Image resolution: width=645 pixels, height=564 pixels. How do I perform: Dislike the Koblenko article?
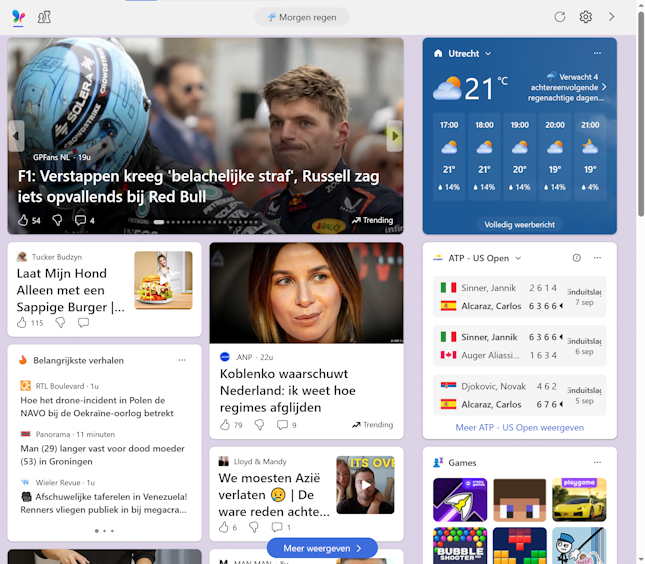[x=259, y=425]
